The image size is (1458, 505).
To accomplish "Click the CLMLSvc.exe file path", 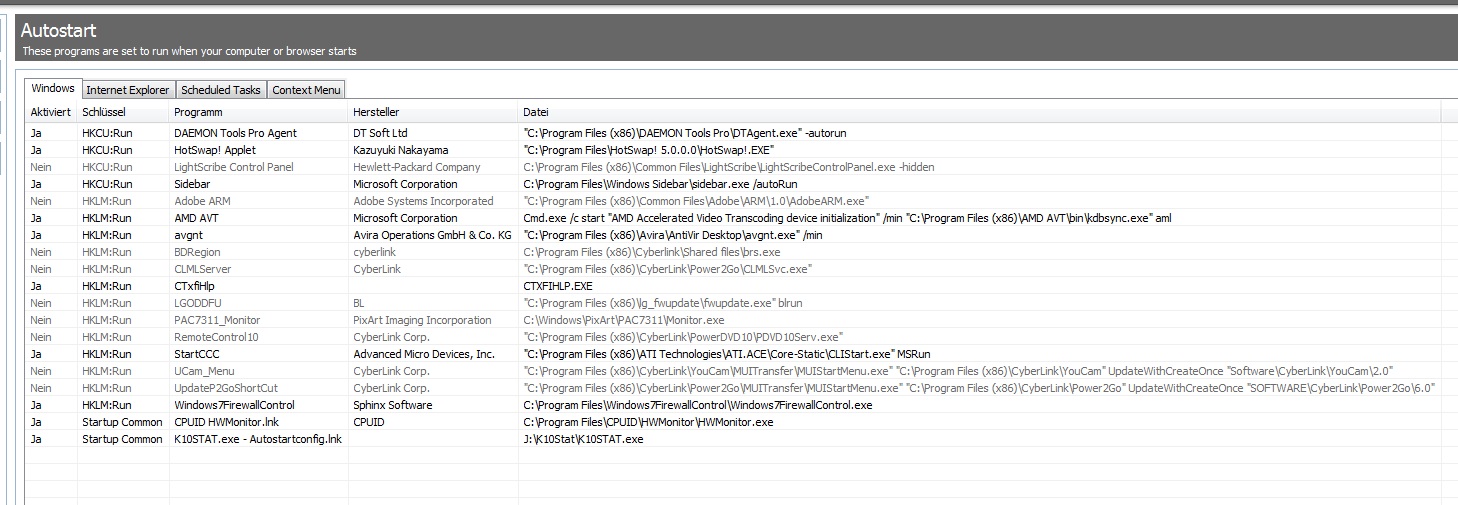I will click(667, 269).
